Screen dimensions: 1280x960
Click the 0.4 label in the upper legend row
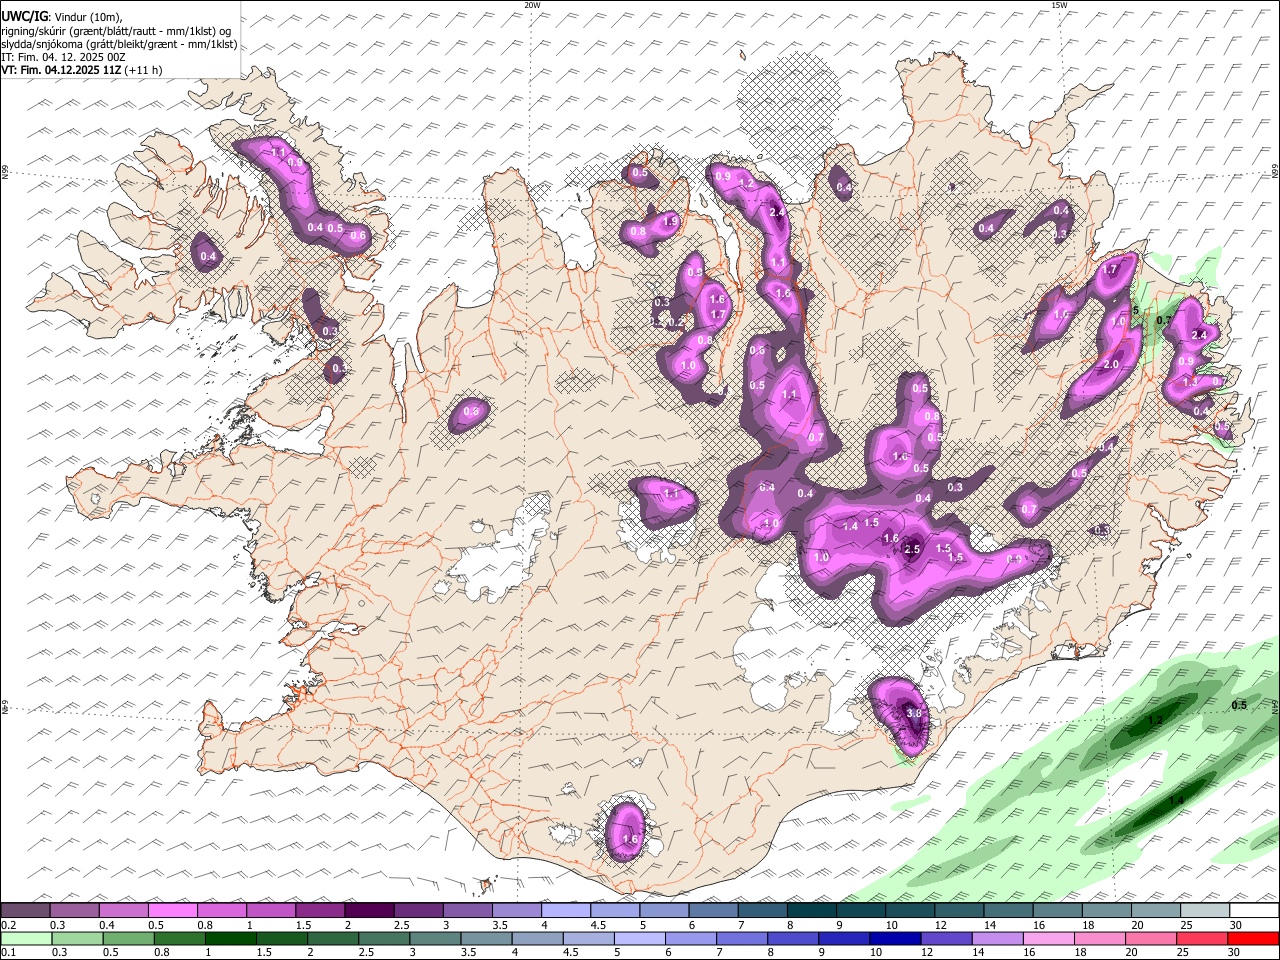pyautogui.click(x=106, y=925)
